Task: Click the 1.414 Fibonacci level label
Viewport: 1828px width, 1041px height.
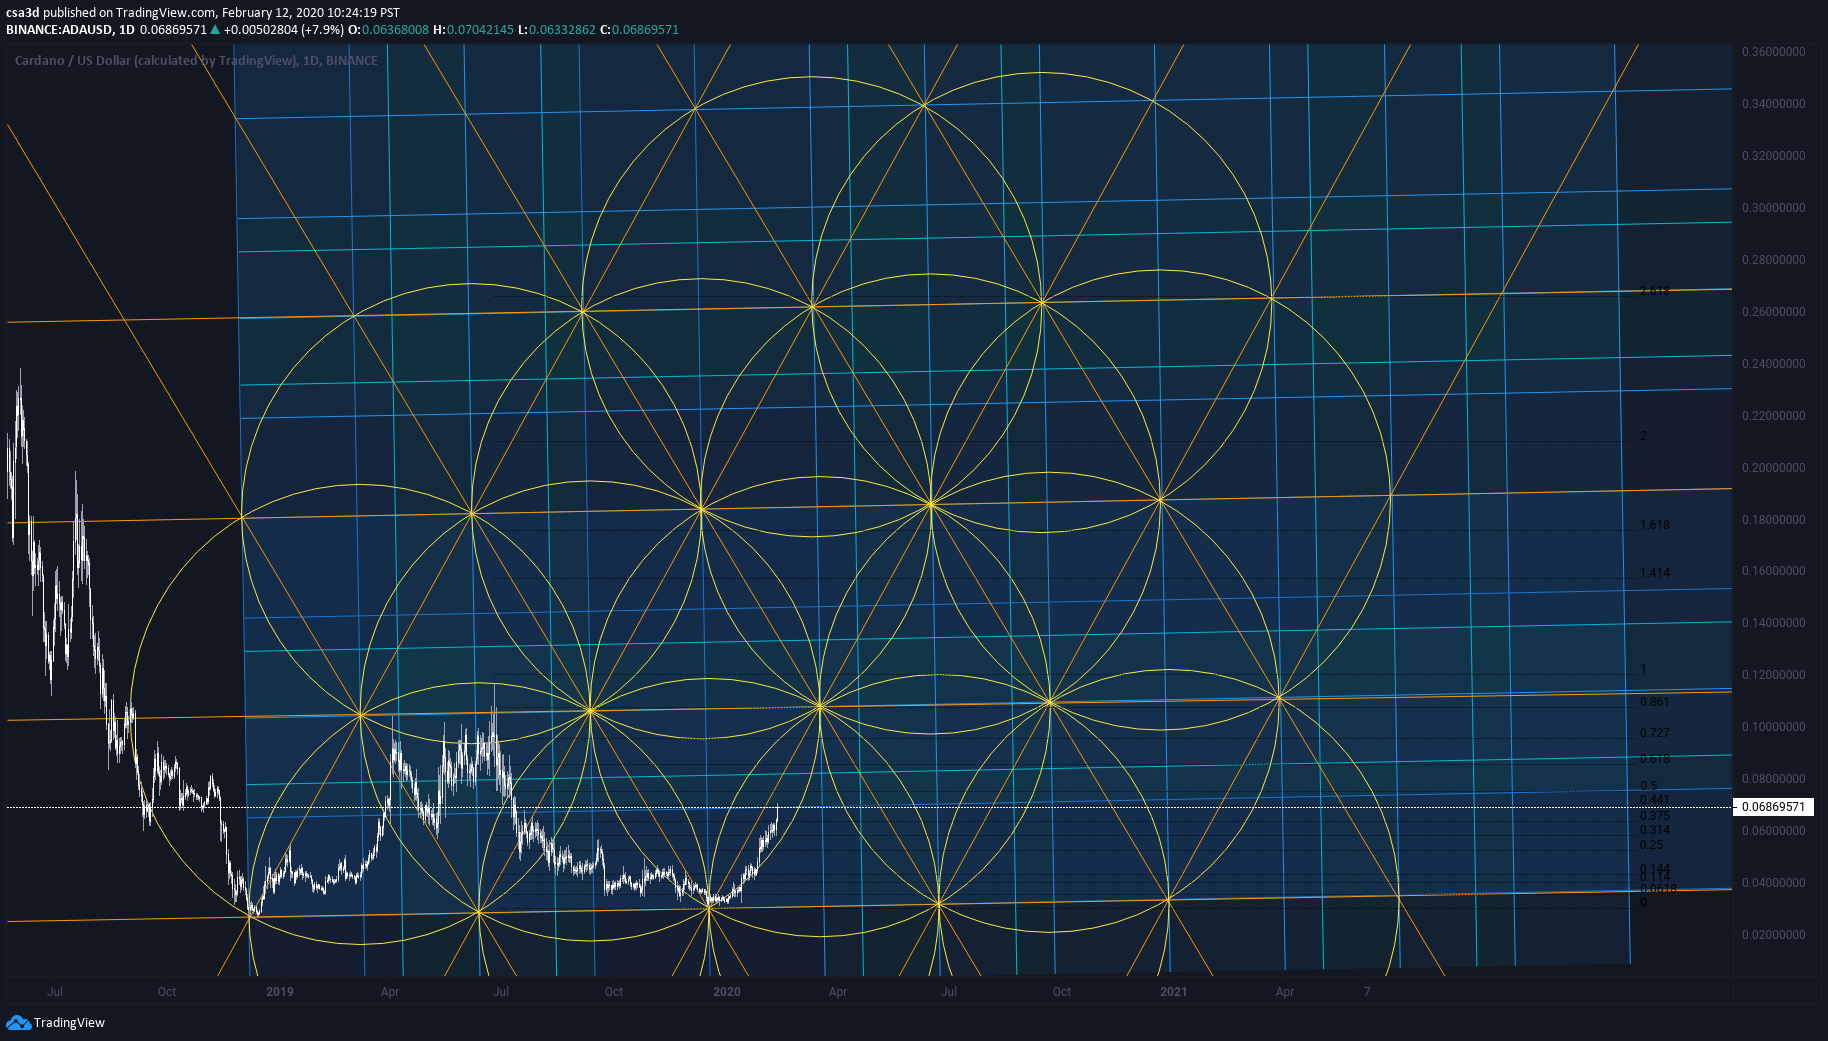Action: [1655, 572]
